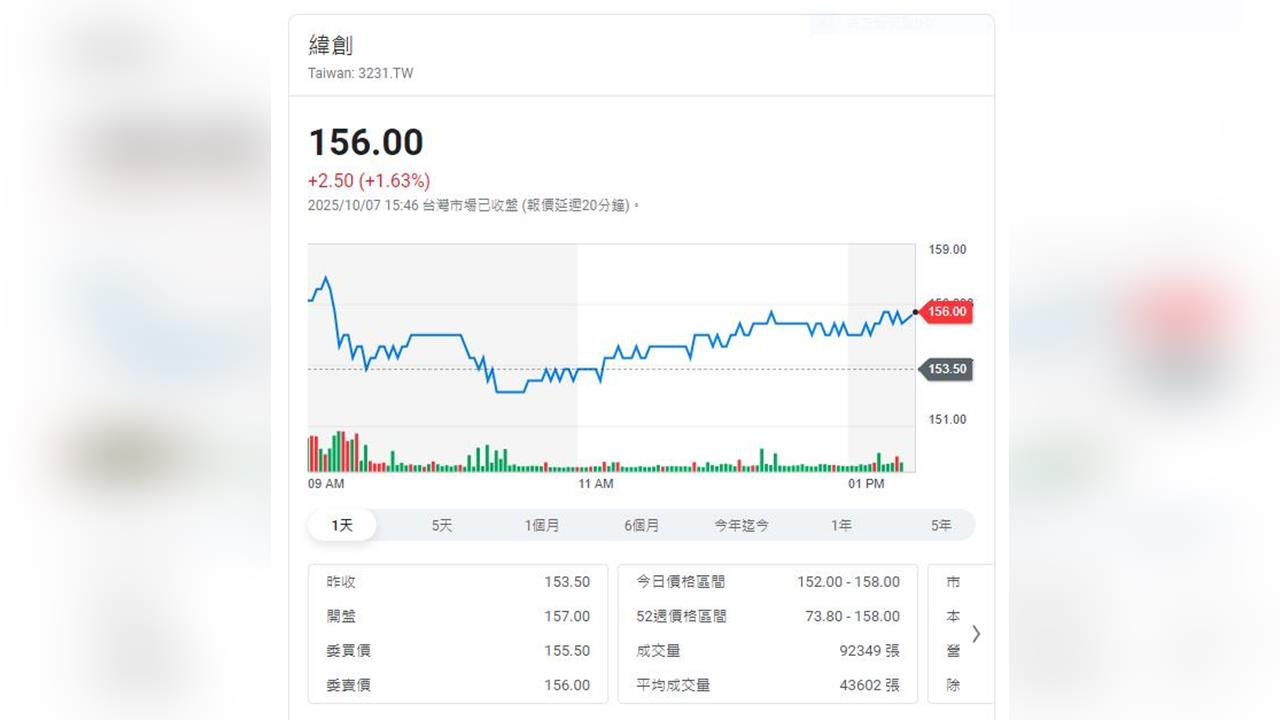Open the 1年 chart tab
The height and width of the screenshot is (720, 1280).
tap(841, 525)
